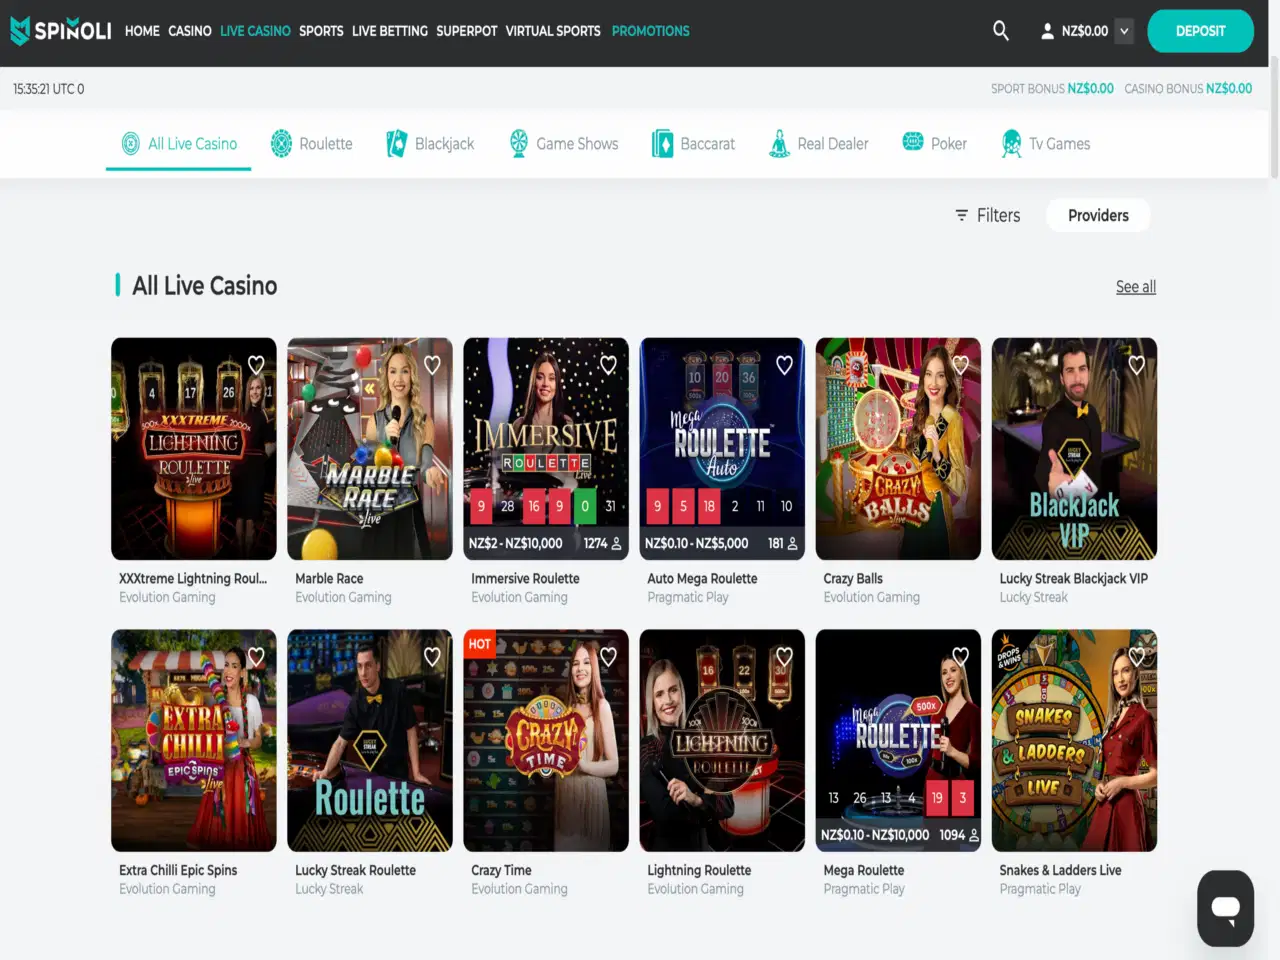
Task: Click the user account profile icon
Action: [x=1047, y=31]
